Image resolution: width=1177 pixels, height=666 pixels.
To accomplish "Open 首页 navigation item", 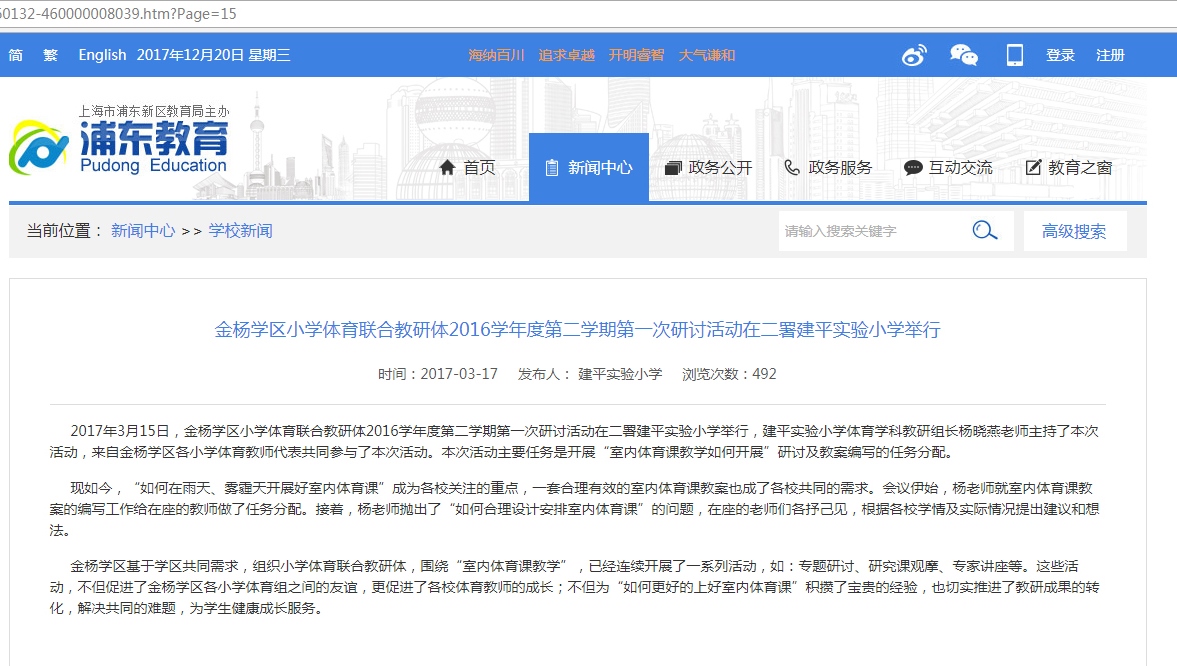I will pos(467,167).
